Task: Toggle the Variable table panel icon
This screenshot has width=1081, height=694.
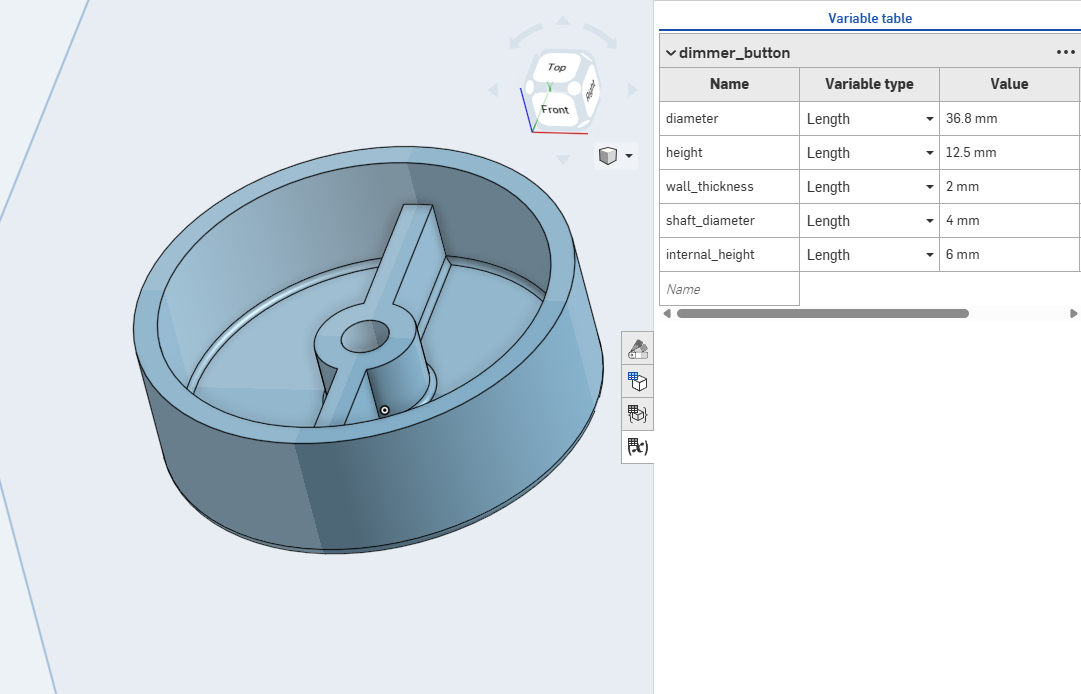Action: [x=638, y=447]
